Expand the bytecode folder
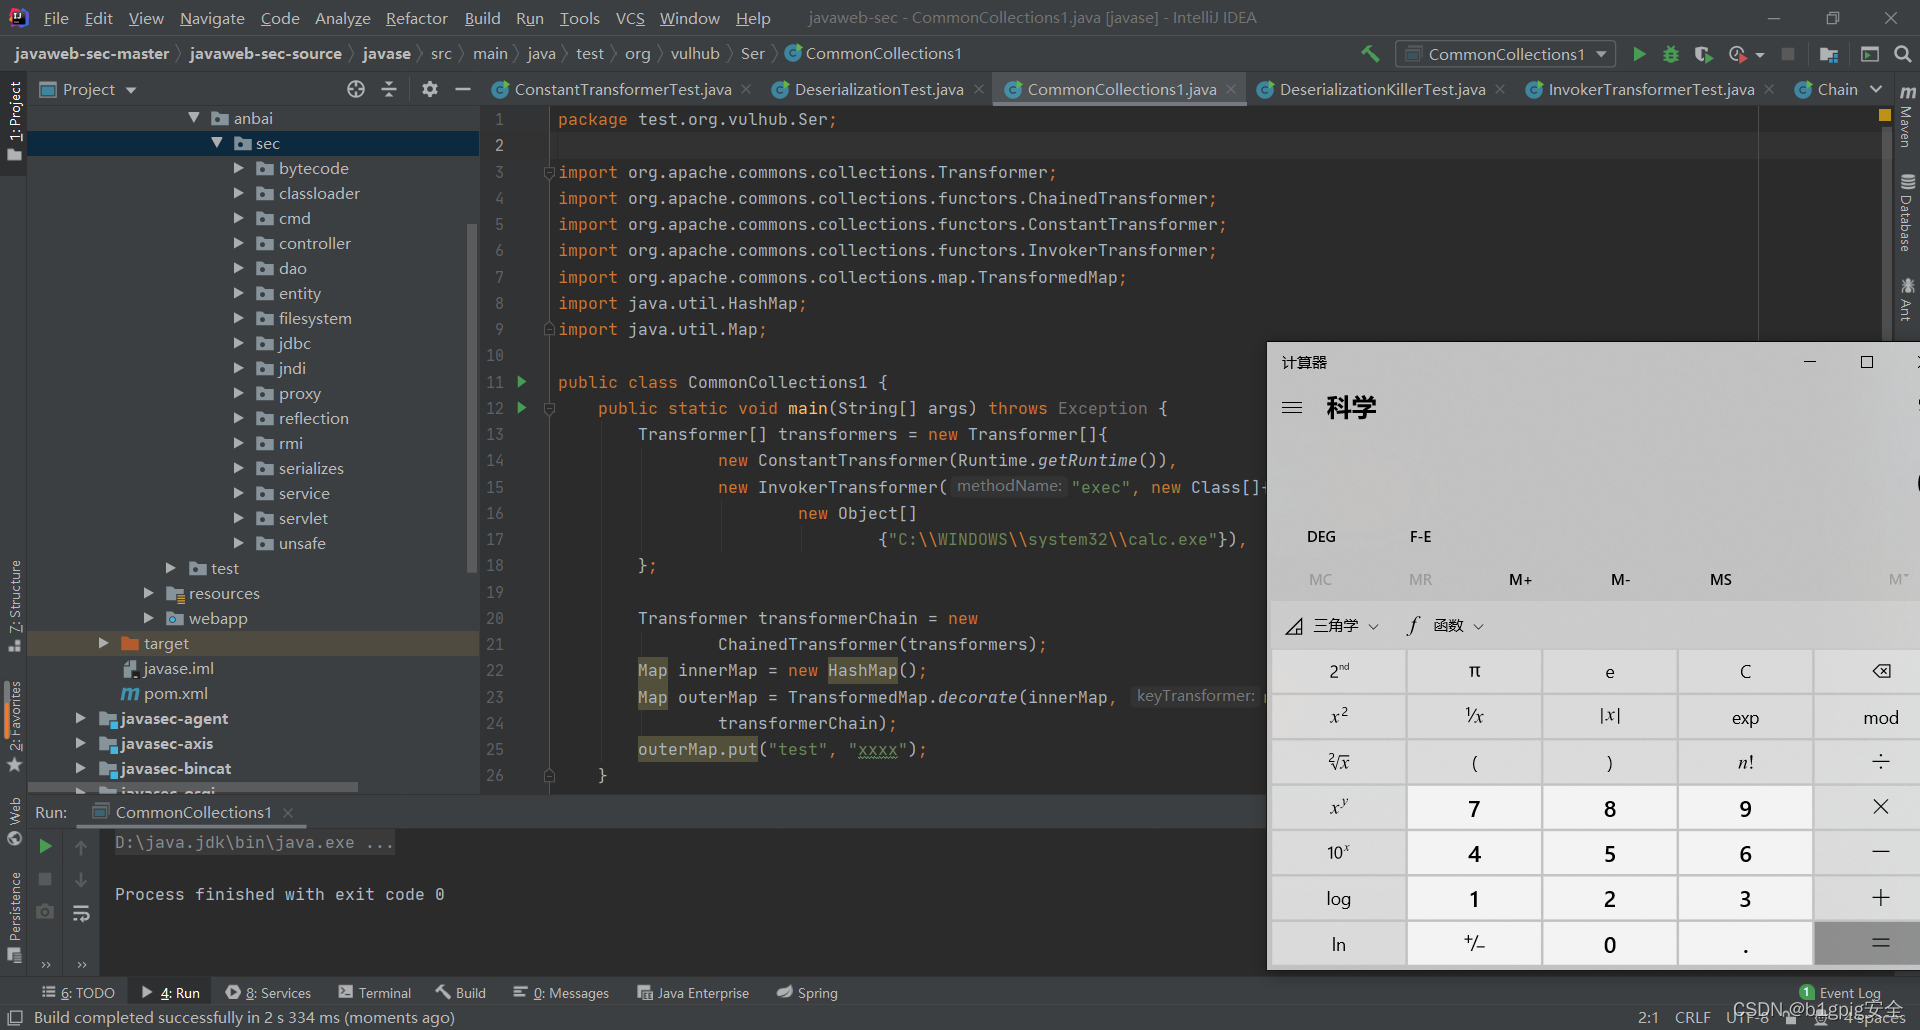Image resolution: width=1920 pixels, height=1030 pixels. pos(239,168)
